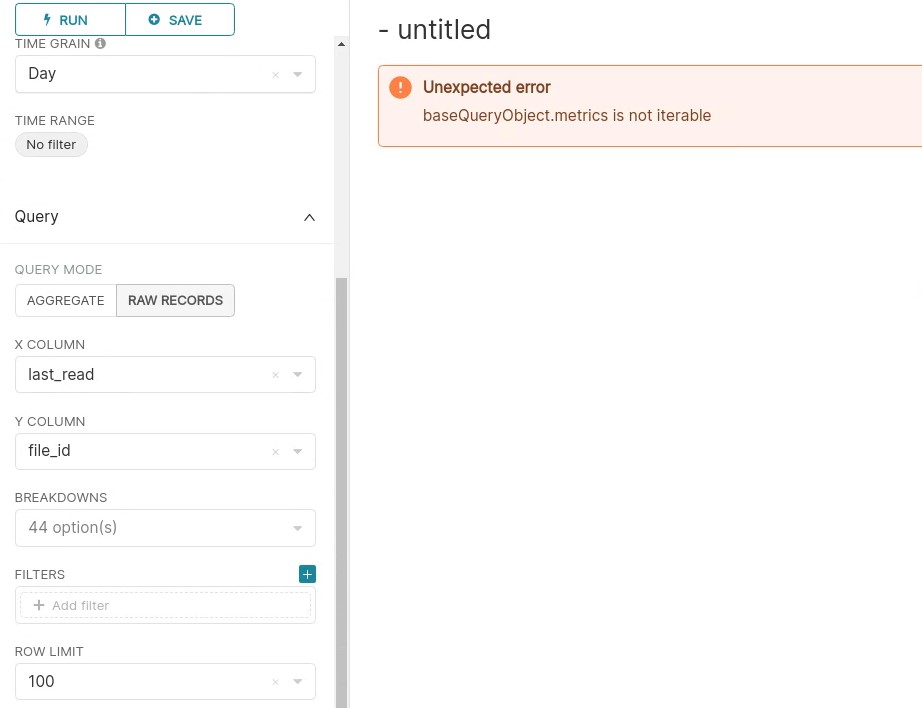The height and width of the screenshot is (708, 922).
Task: Open the file_id Y COLUMN dropdown
Action: pyautogui.click(x=297, y=451)
